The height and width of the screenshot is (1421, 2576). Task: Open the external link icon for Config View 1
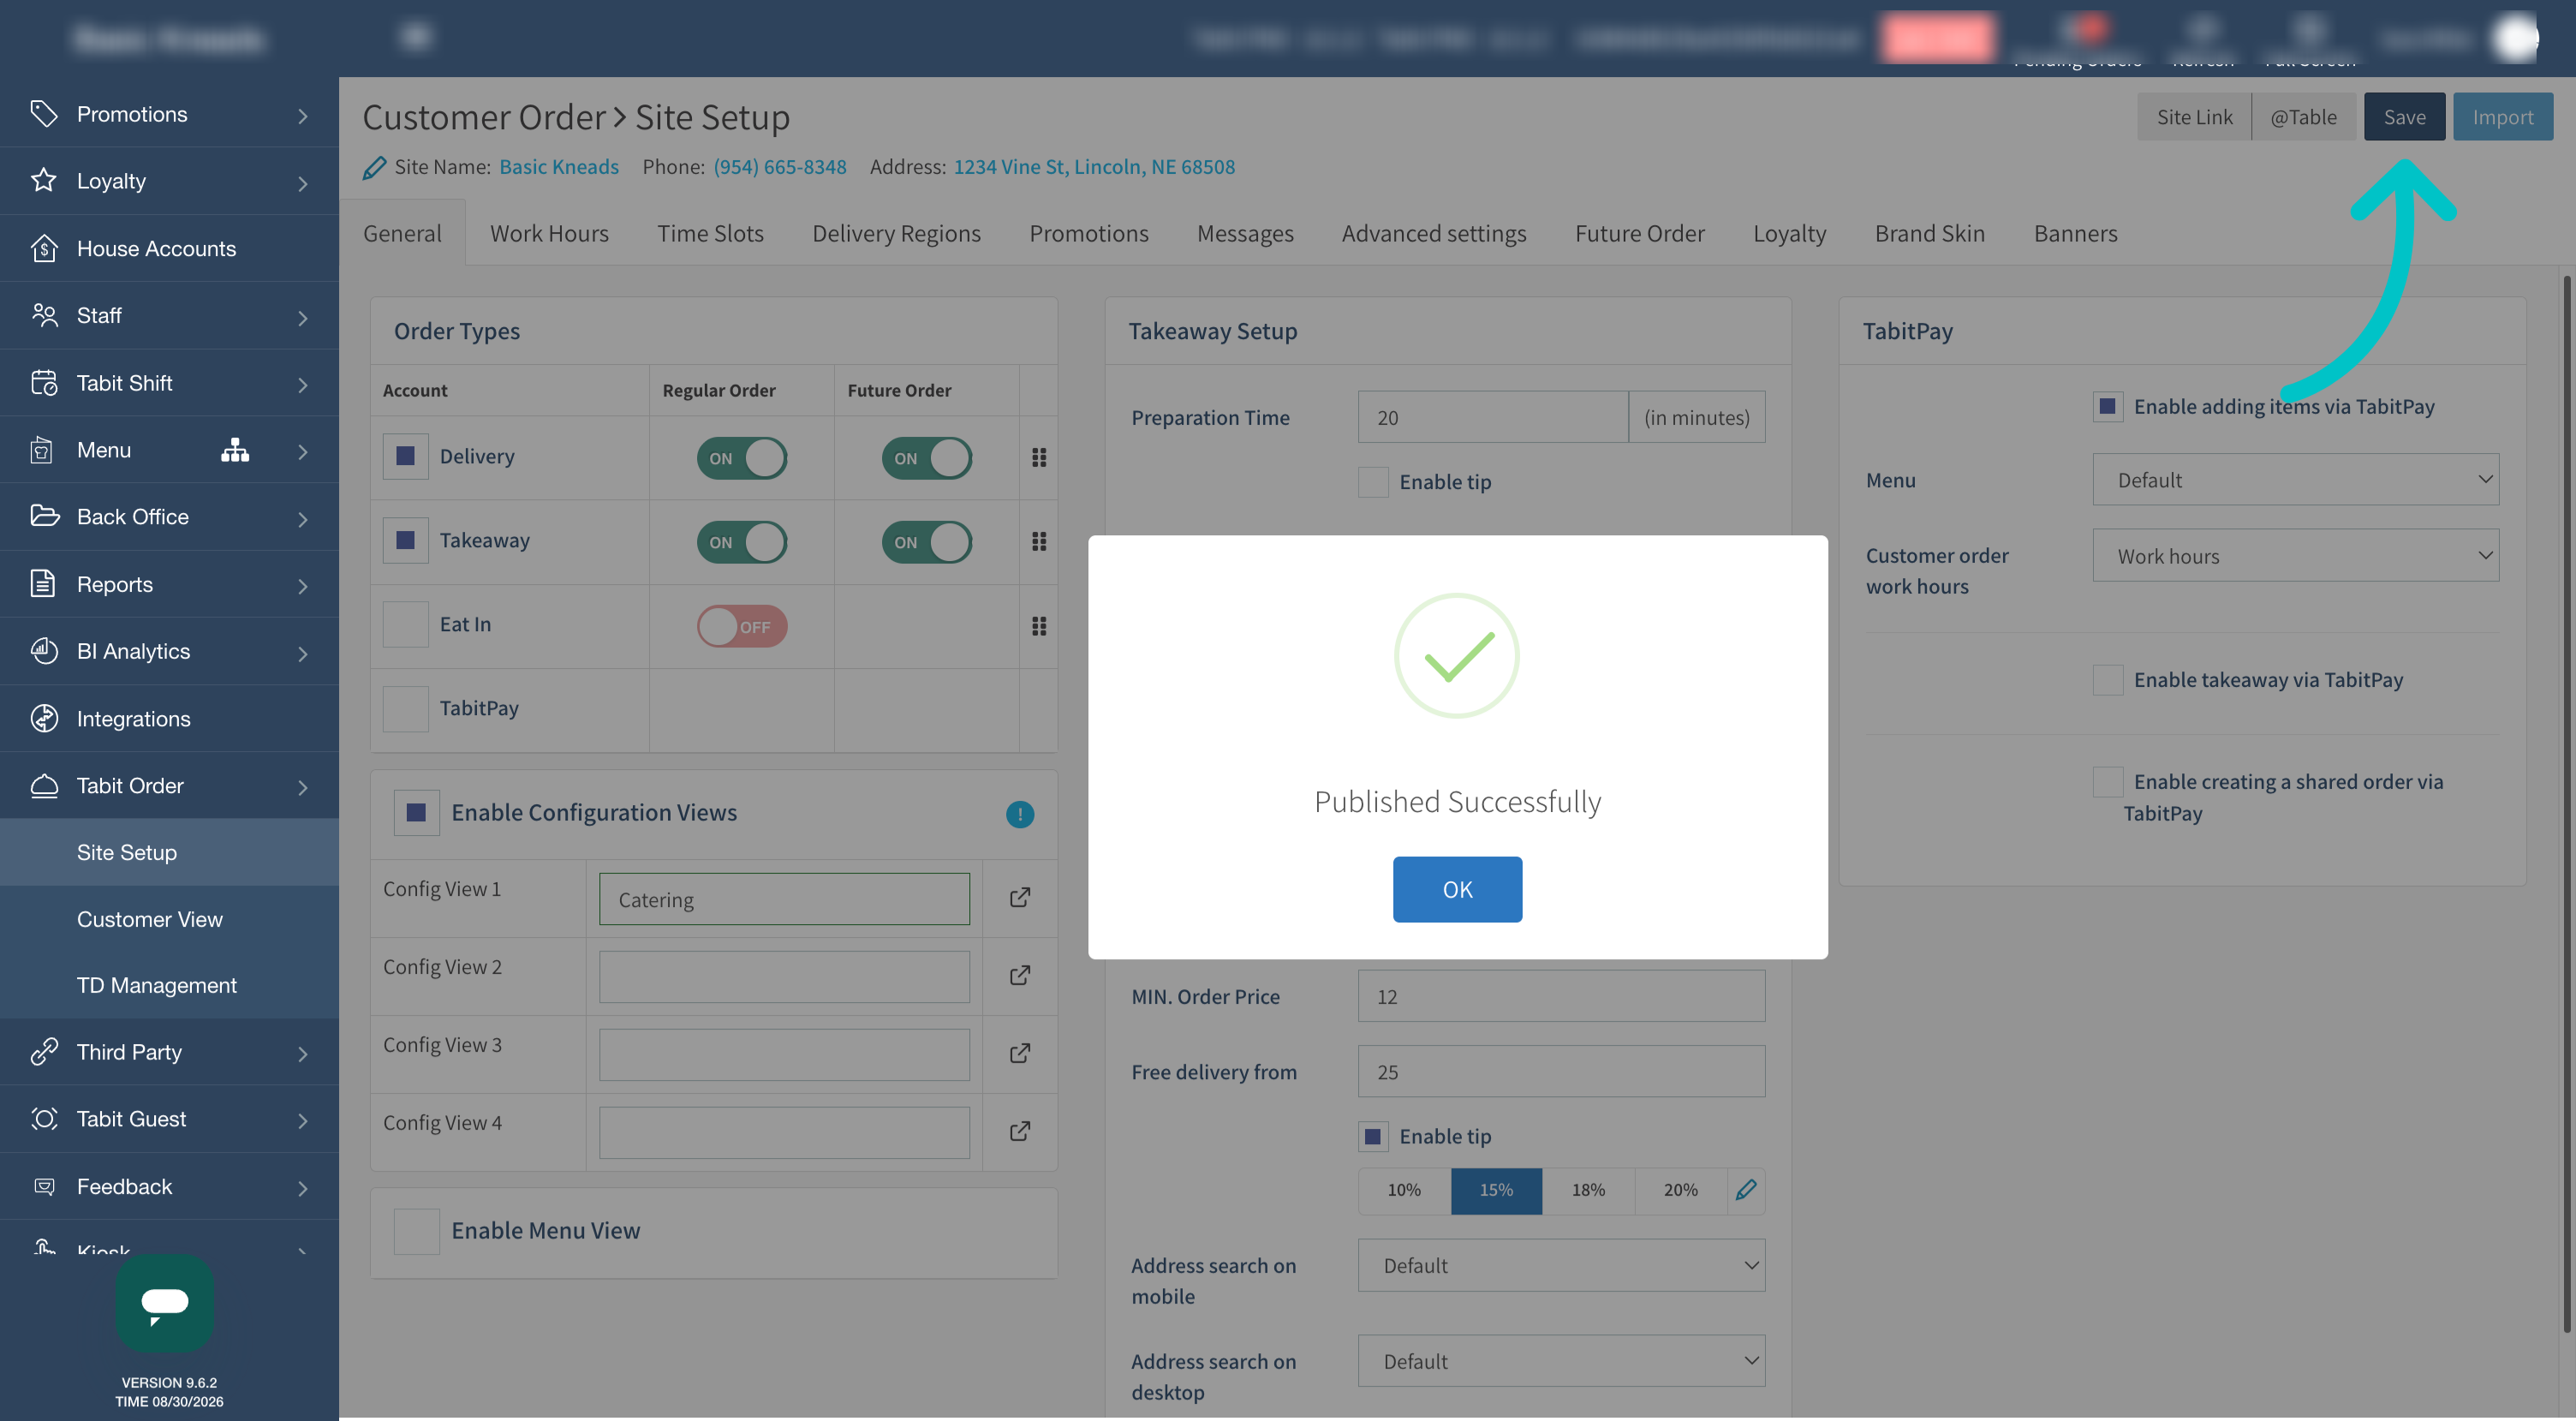click(x=1019, y=897)
